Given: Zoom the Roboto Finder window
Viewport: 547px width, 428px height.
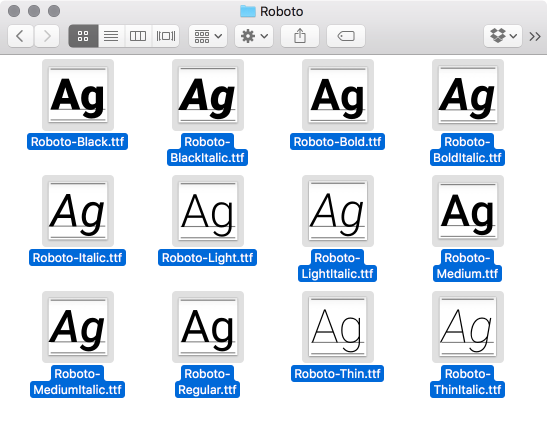Looking at the screenshot, I should click(x=54, y=11).
